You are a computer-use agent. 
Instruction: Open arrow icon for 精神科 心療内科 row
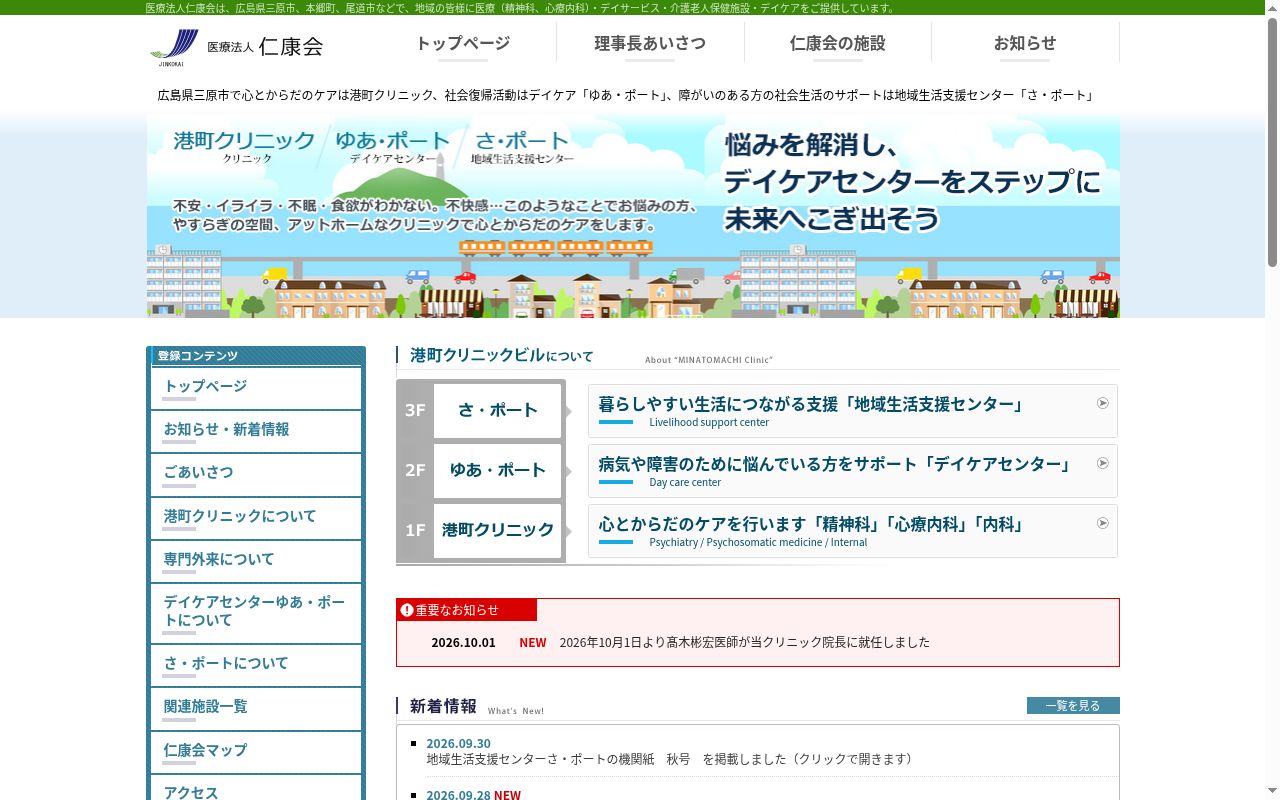click(x=1103, y=523)
